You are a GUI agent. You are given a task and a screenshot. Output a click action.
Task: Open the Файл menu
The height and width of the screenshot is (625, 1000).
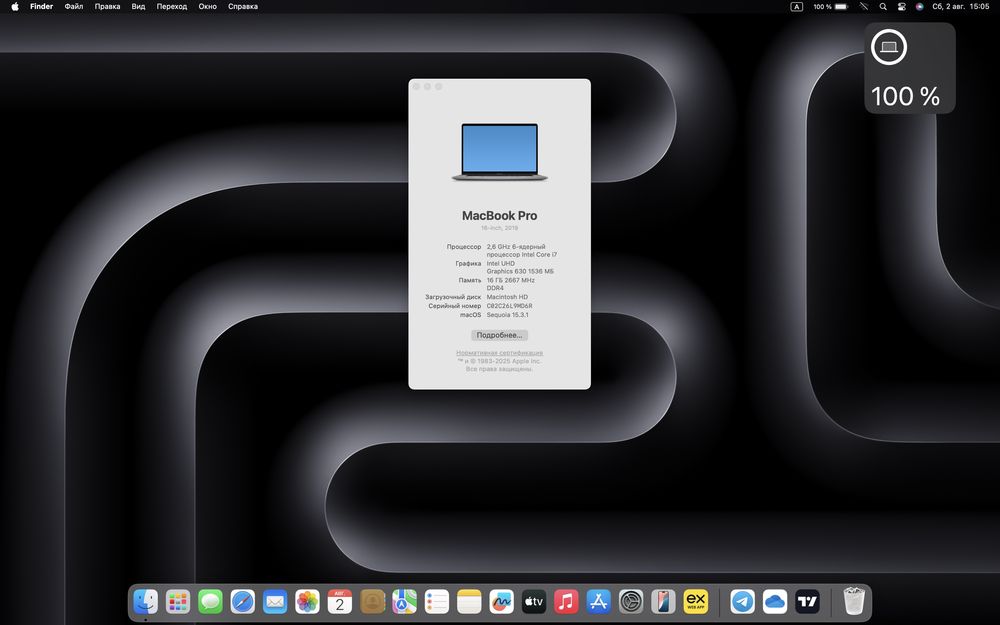[x=74, y=6]
